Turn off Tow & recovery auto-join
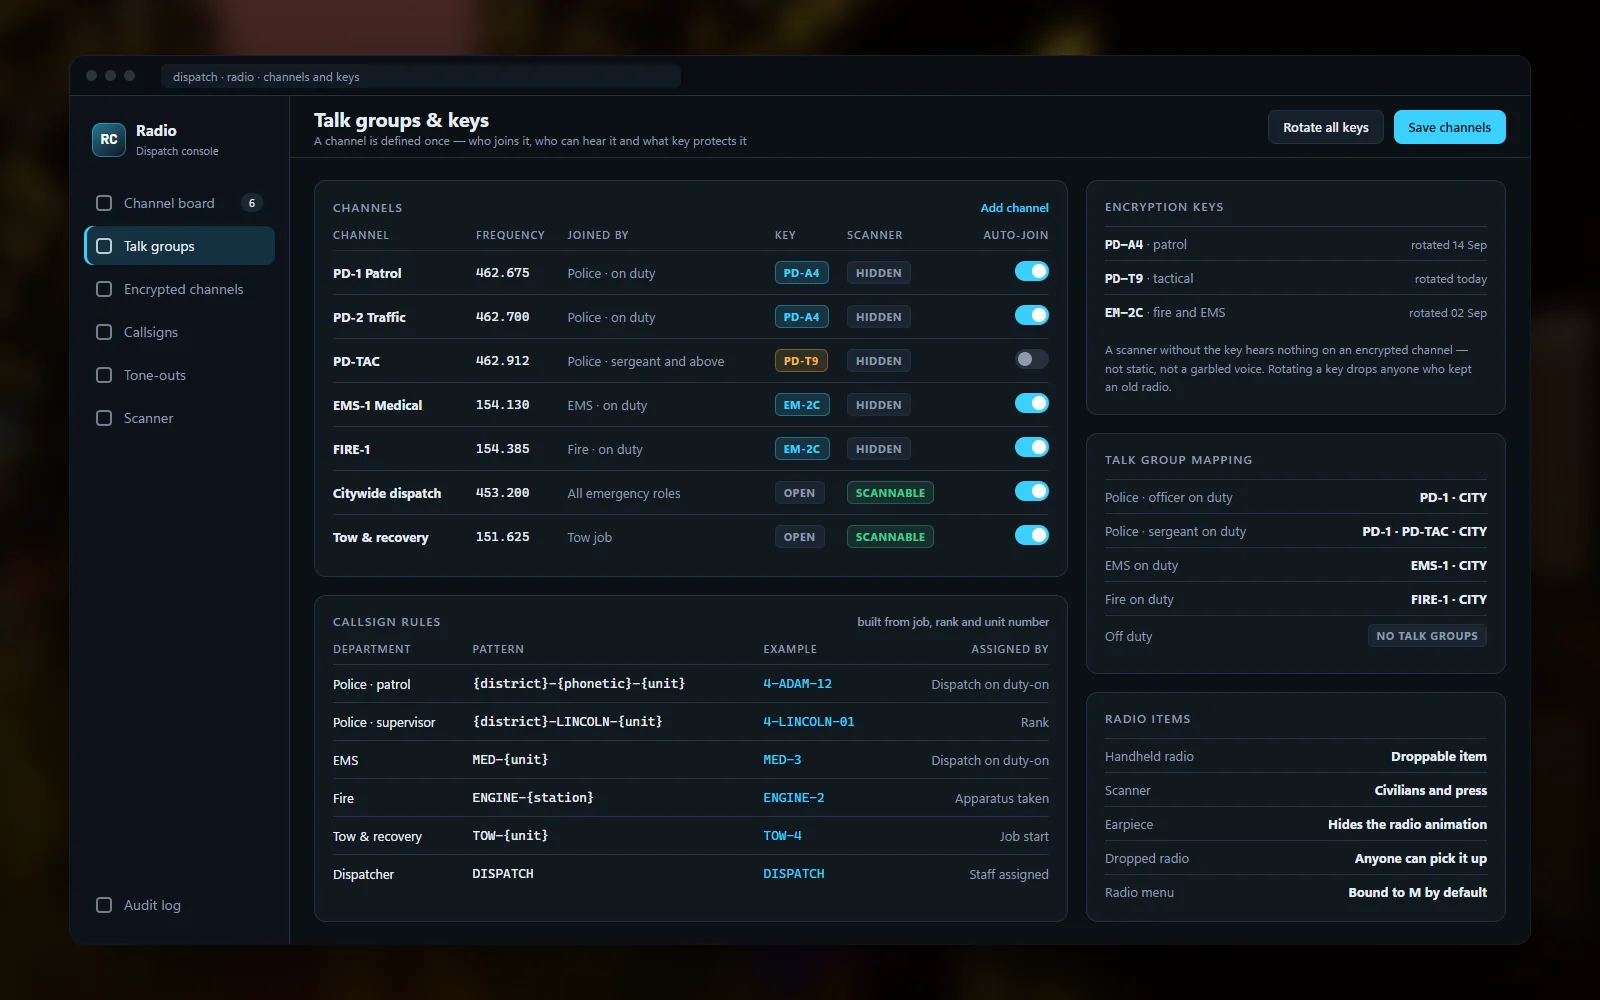 tap(1031, 535)
